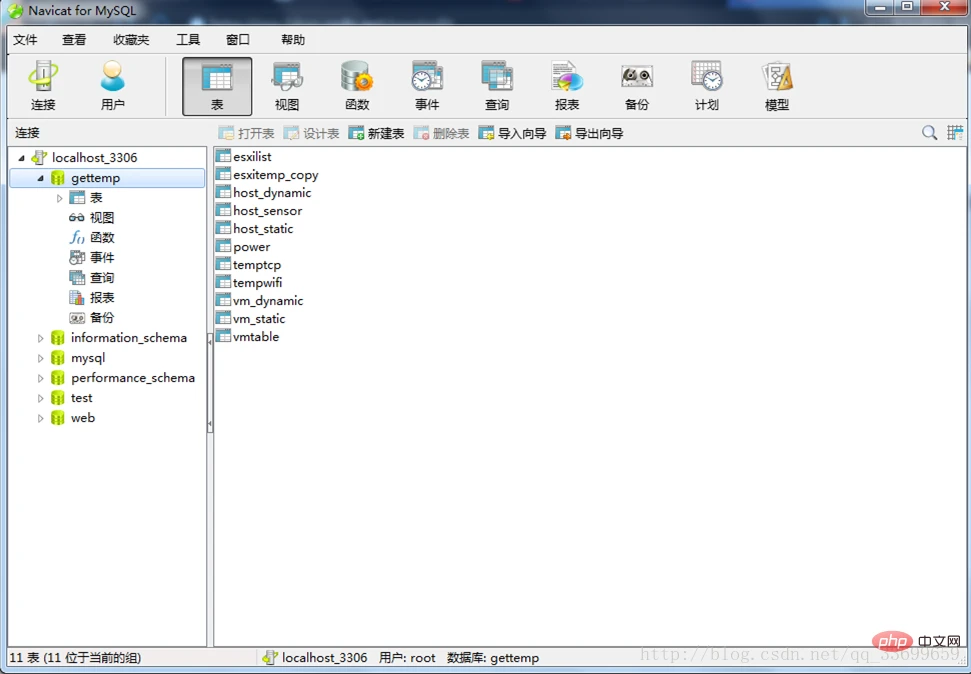The height and width of the screenshot is (674, 971).
Task: Open the 连接 (Connection) toolbar icon
Action: click(x=43, y=87)
